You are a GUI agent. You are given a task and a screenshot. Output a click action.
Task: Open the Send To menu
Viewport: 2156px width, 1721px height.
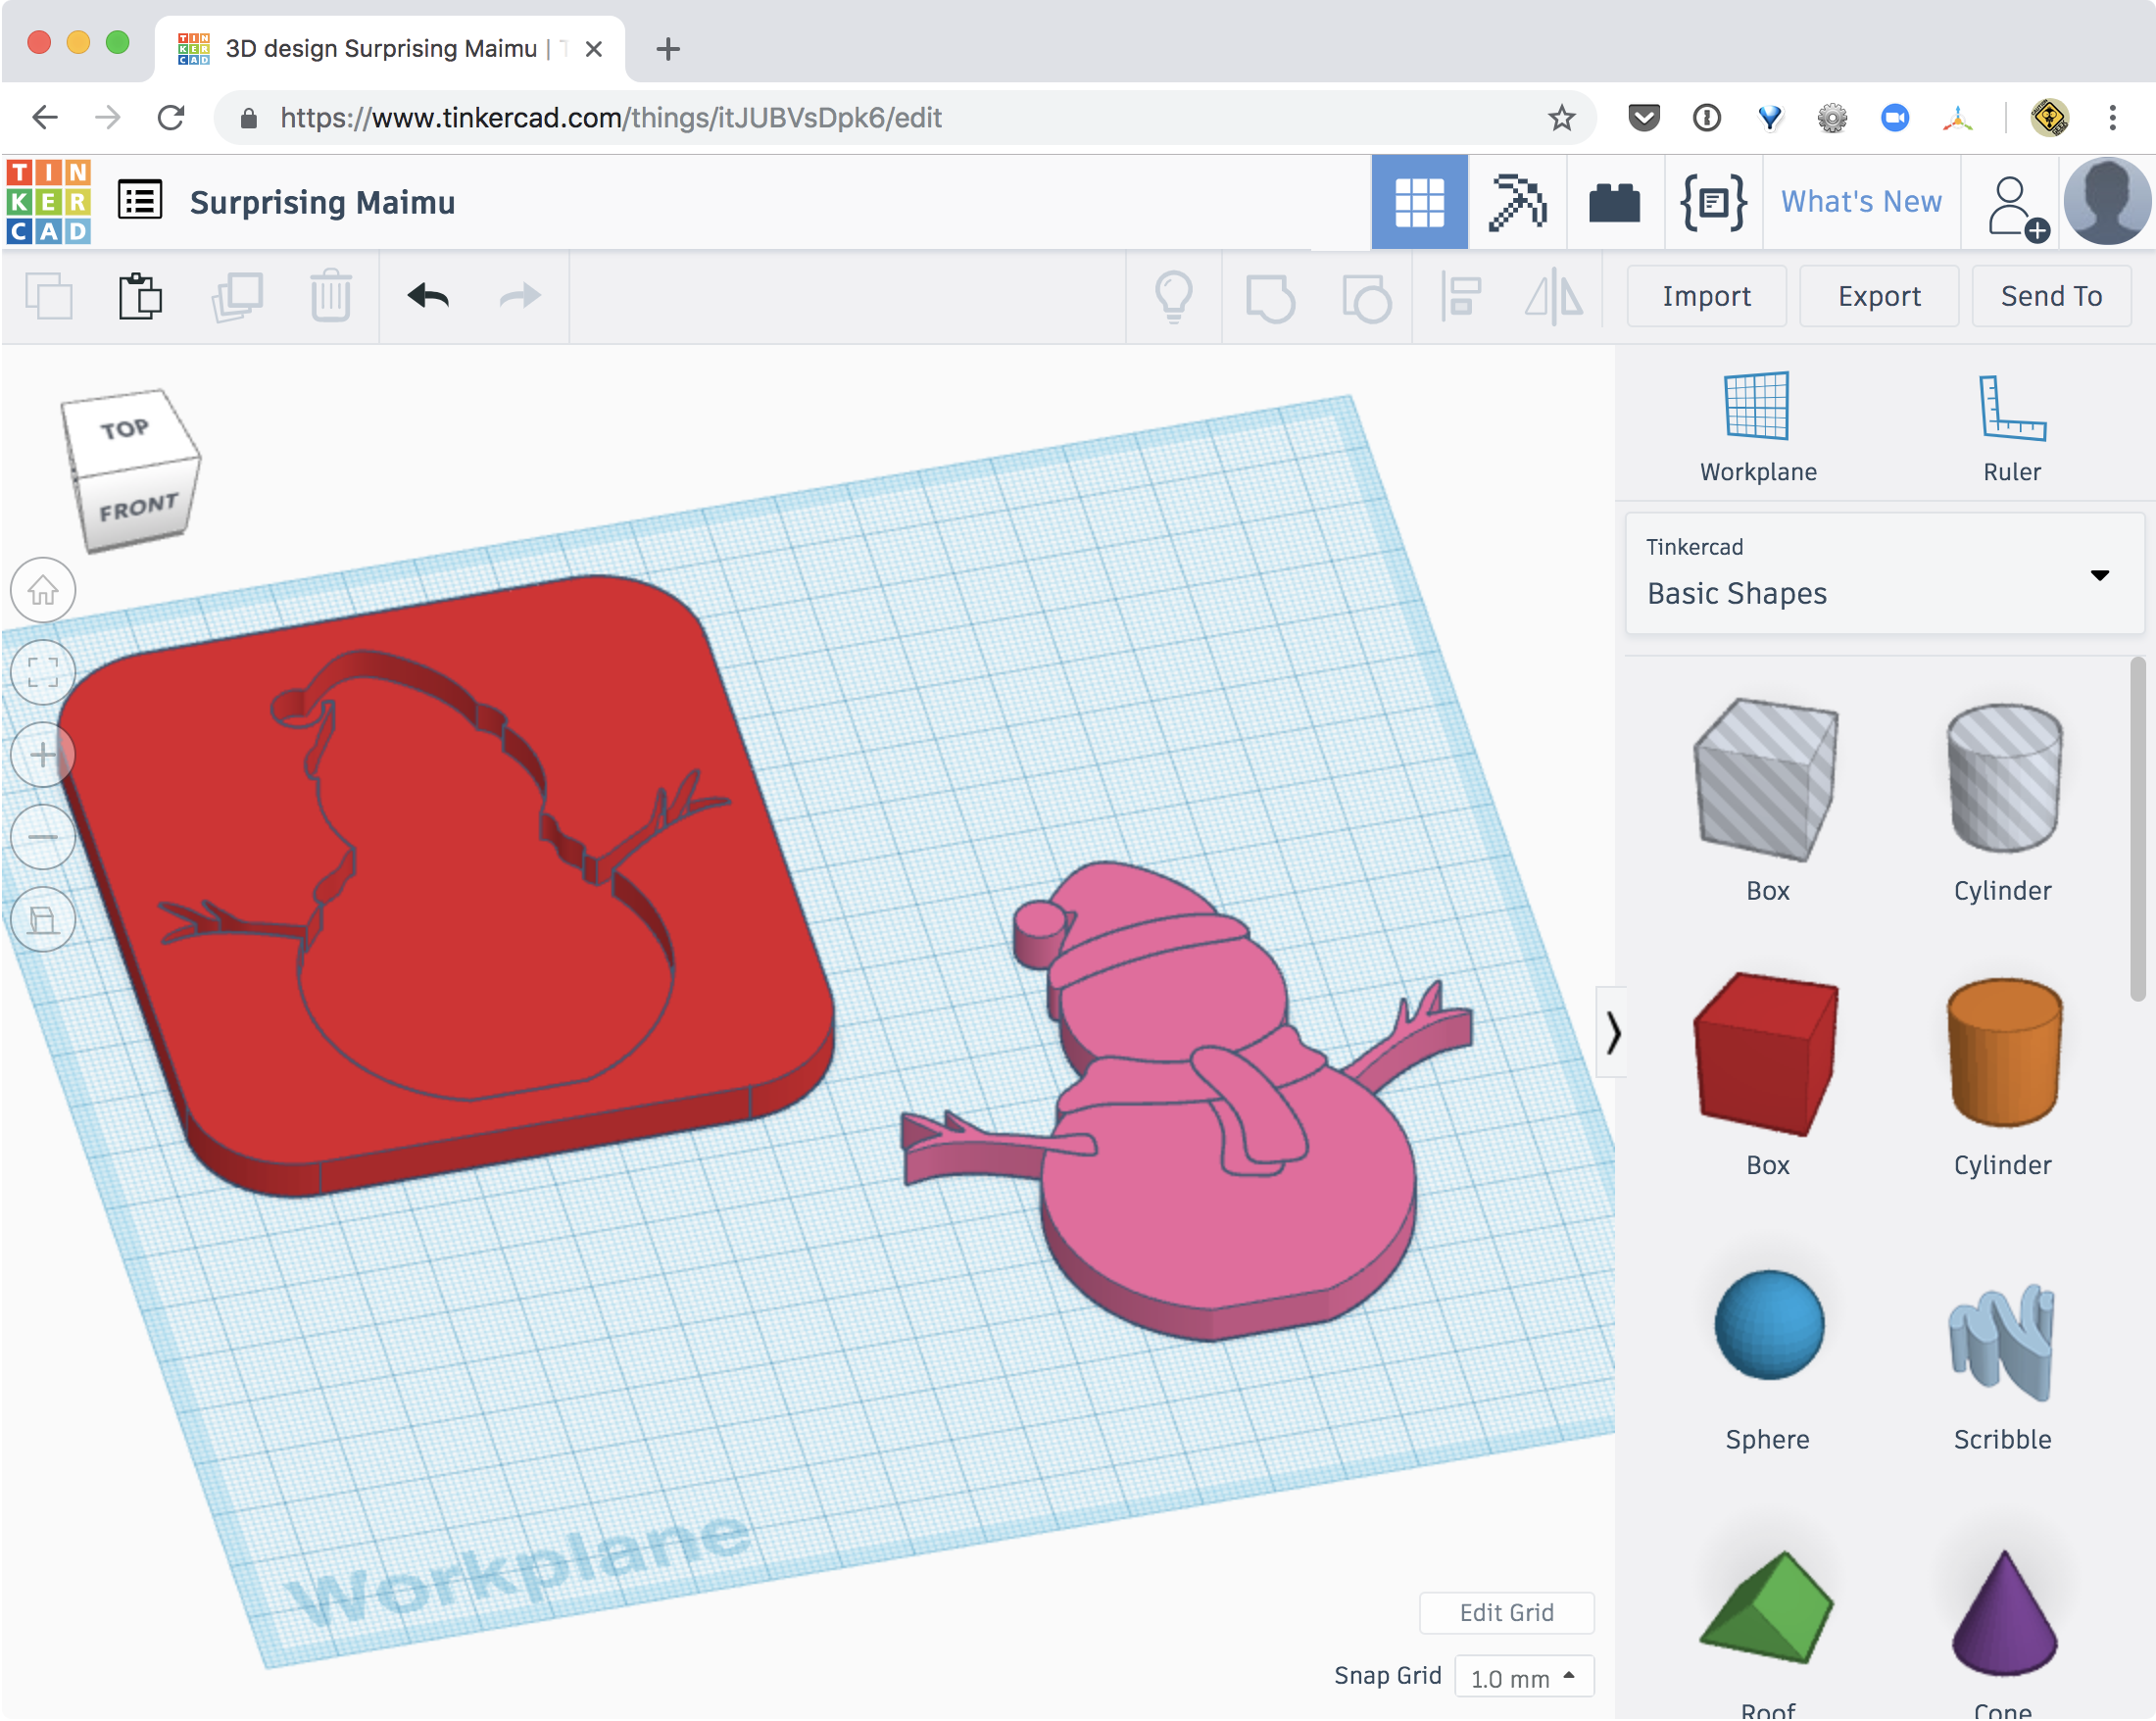[x=2051, y=297]
